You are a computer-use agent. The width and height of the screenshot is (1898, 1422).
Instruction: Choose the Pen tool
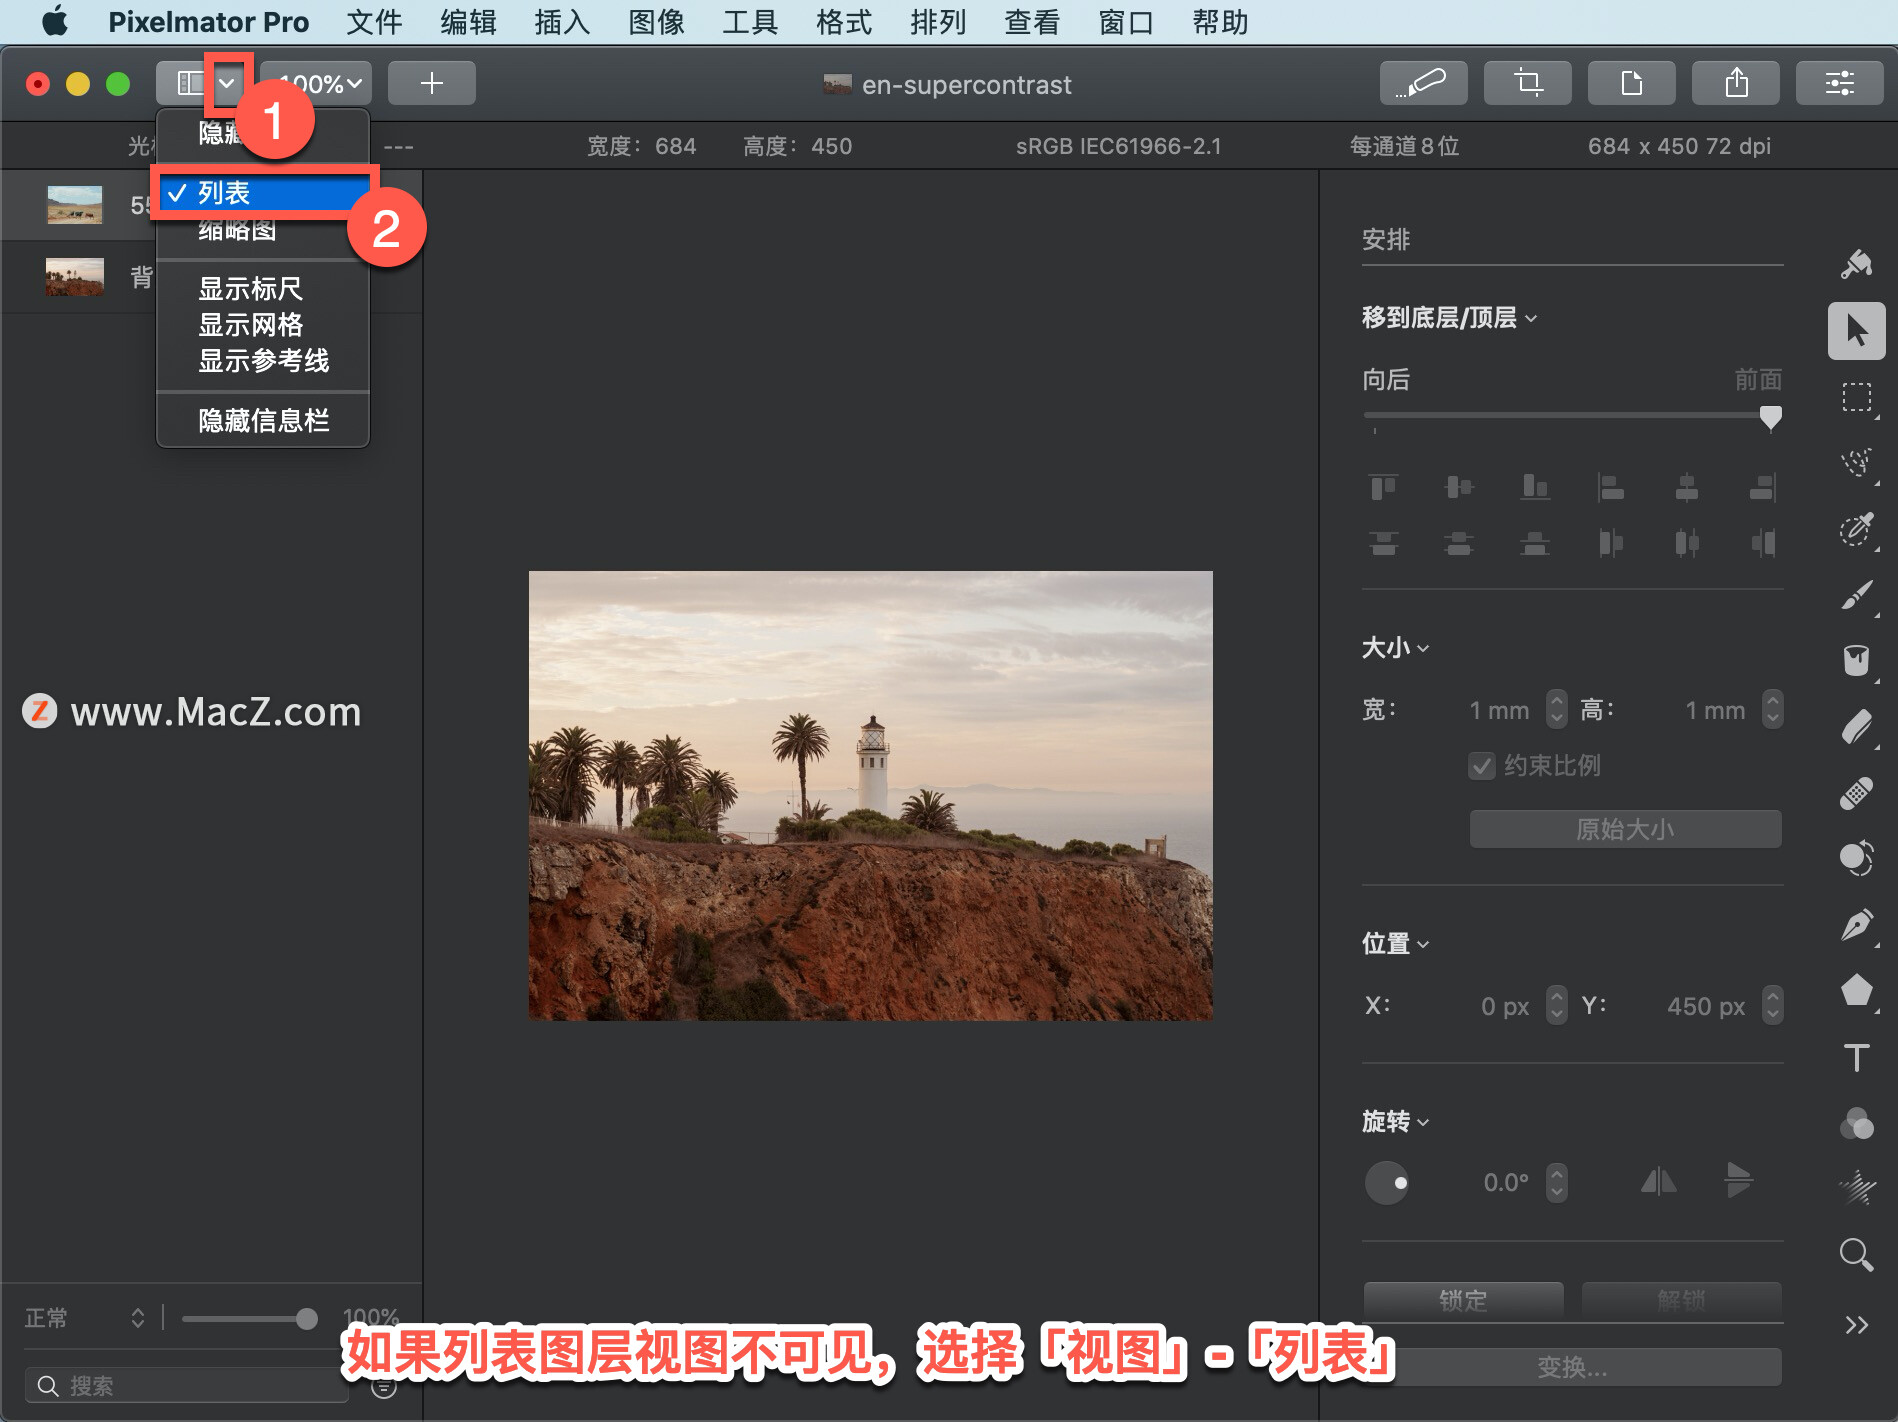[1856, 924]
